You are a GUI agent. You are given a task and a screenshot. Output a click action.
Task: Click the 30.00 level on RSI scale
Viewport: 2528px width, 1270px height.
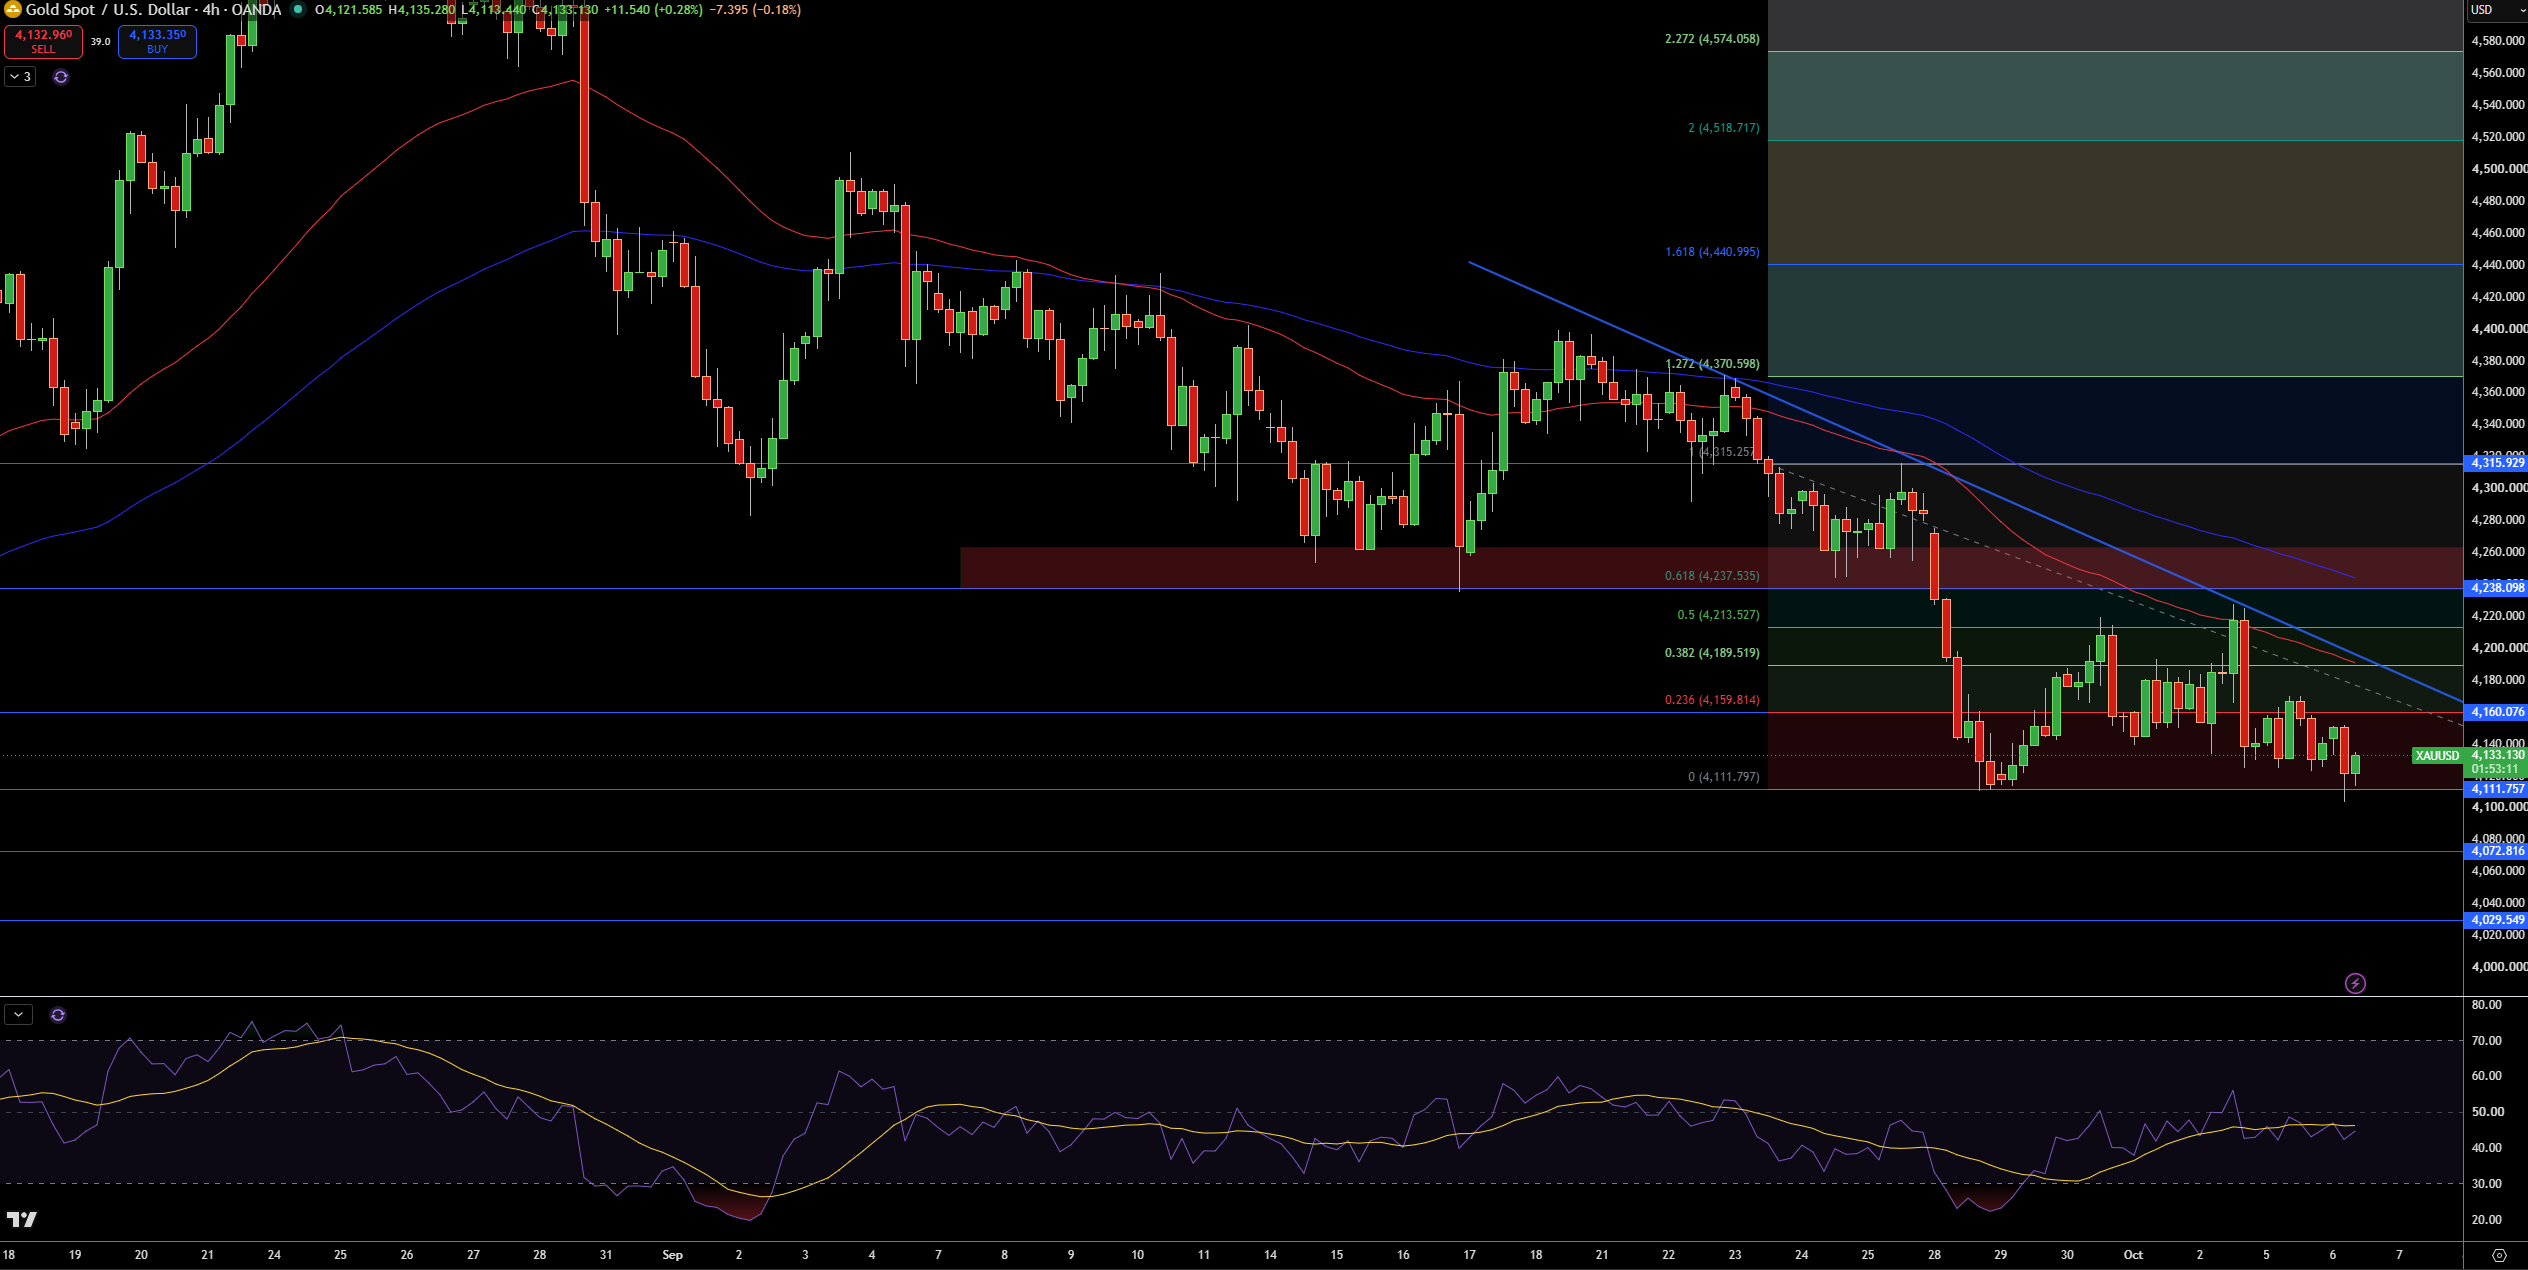pyautogui.click(x=2486, y=1184)
